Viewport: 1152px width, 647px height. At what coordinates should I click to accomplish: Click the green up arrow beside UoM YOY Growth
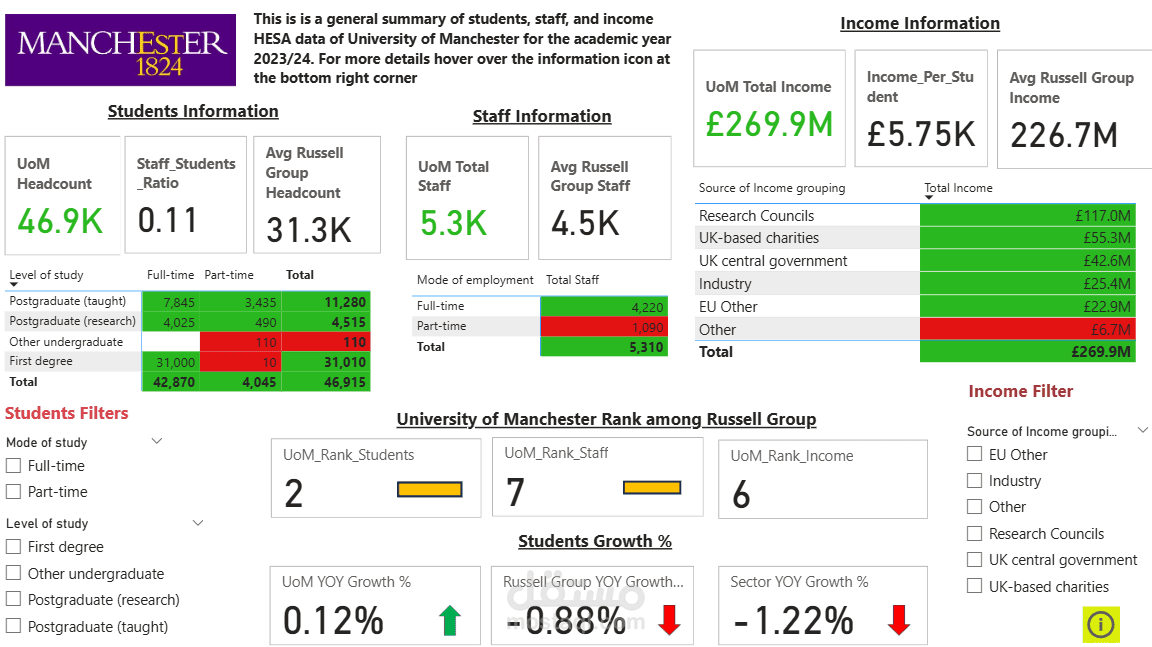(448, 619)
